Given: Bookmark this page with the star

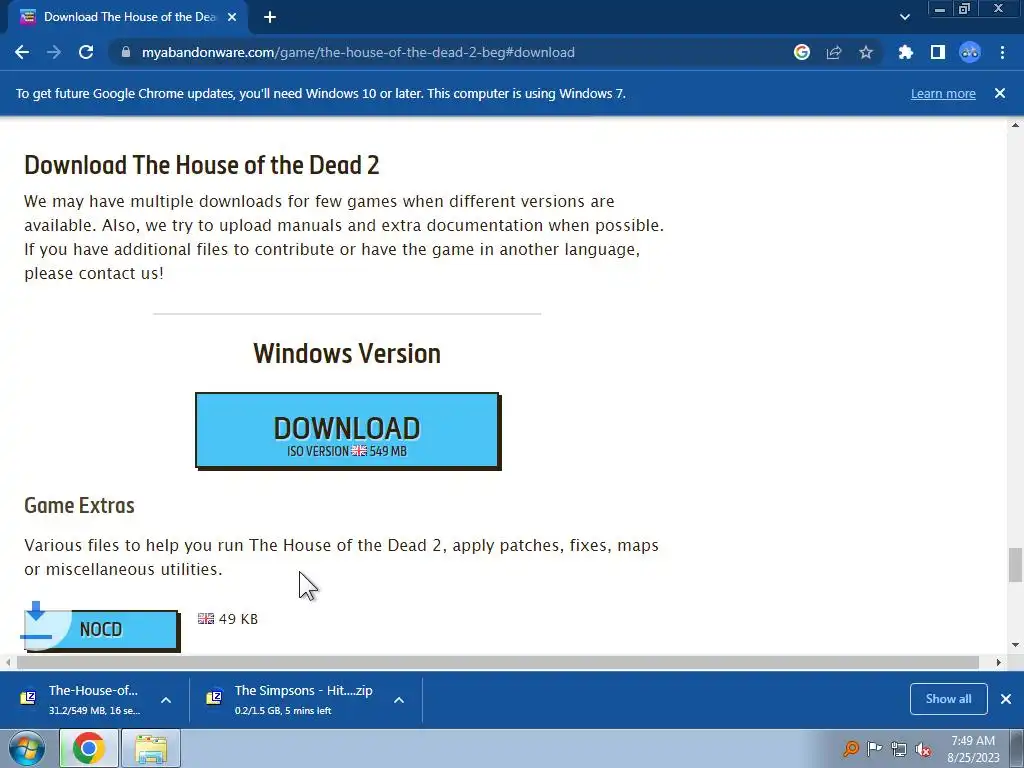Looking at the screenshot, I should pos(866,52).
